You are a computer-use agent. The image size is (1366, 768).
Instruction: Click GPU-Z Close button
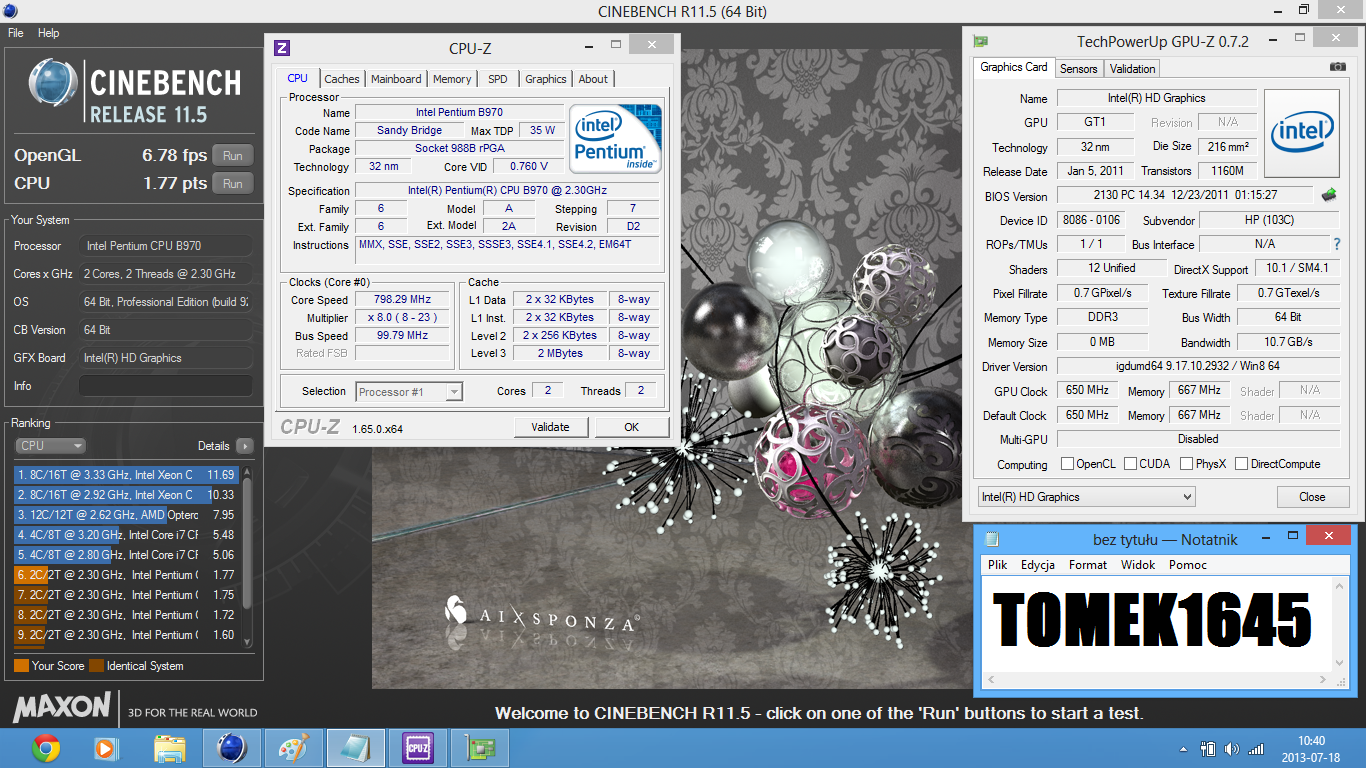pyautogui.click(x=1312, y=497)
